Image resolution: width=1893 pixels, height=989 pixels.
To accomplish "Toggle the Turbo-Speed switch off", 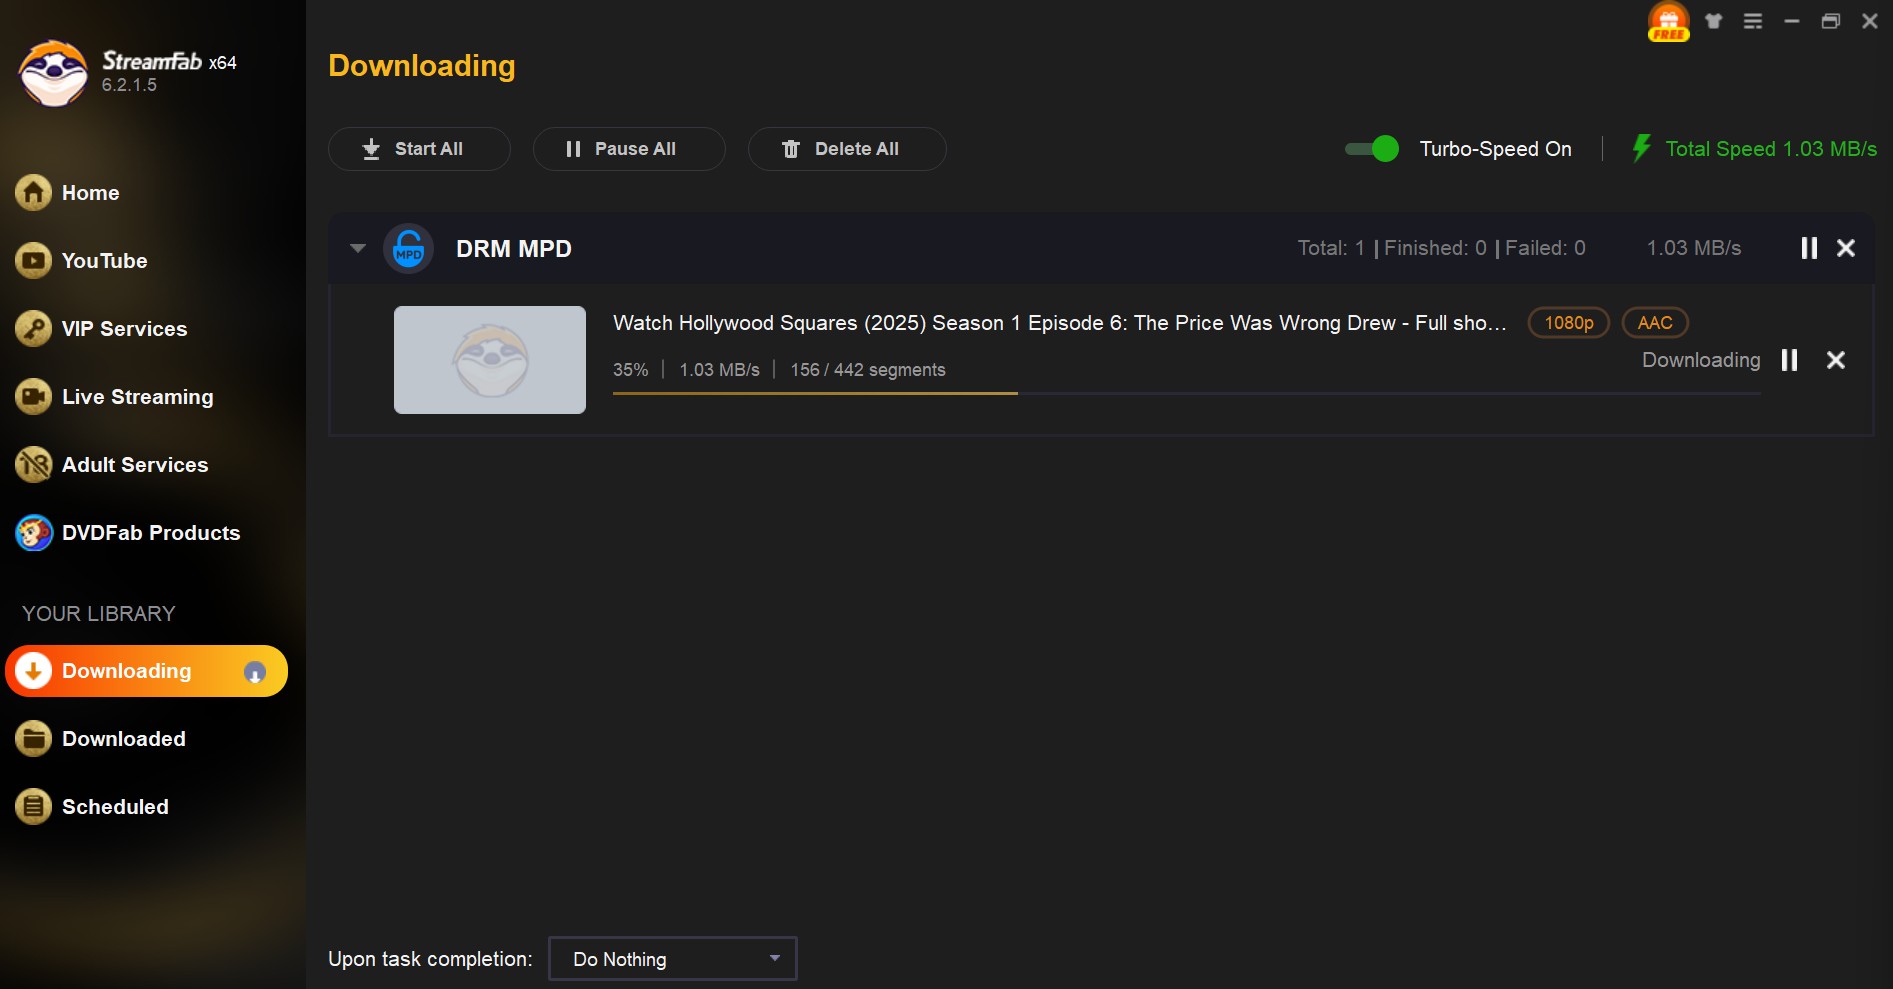I will [1372, 149].
